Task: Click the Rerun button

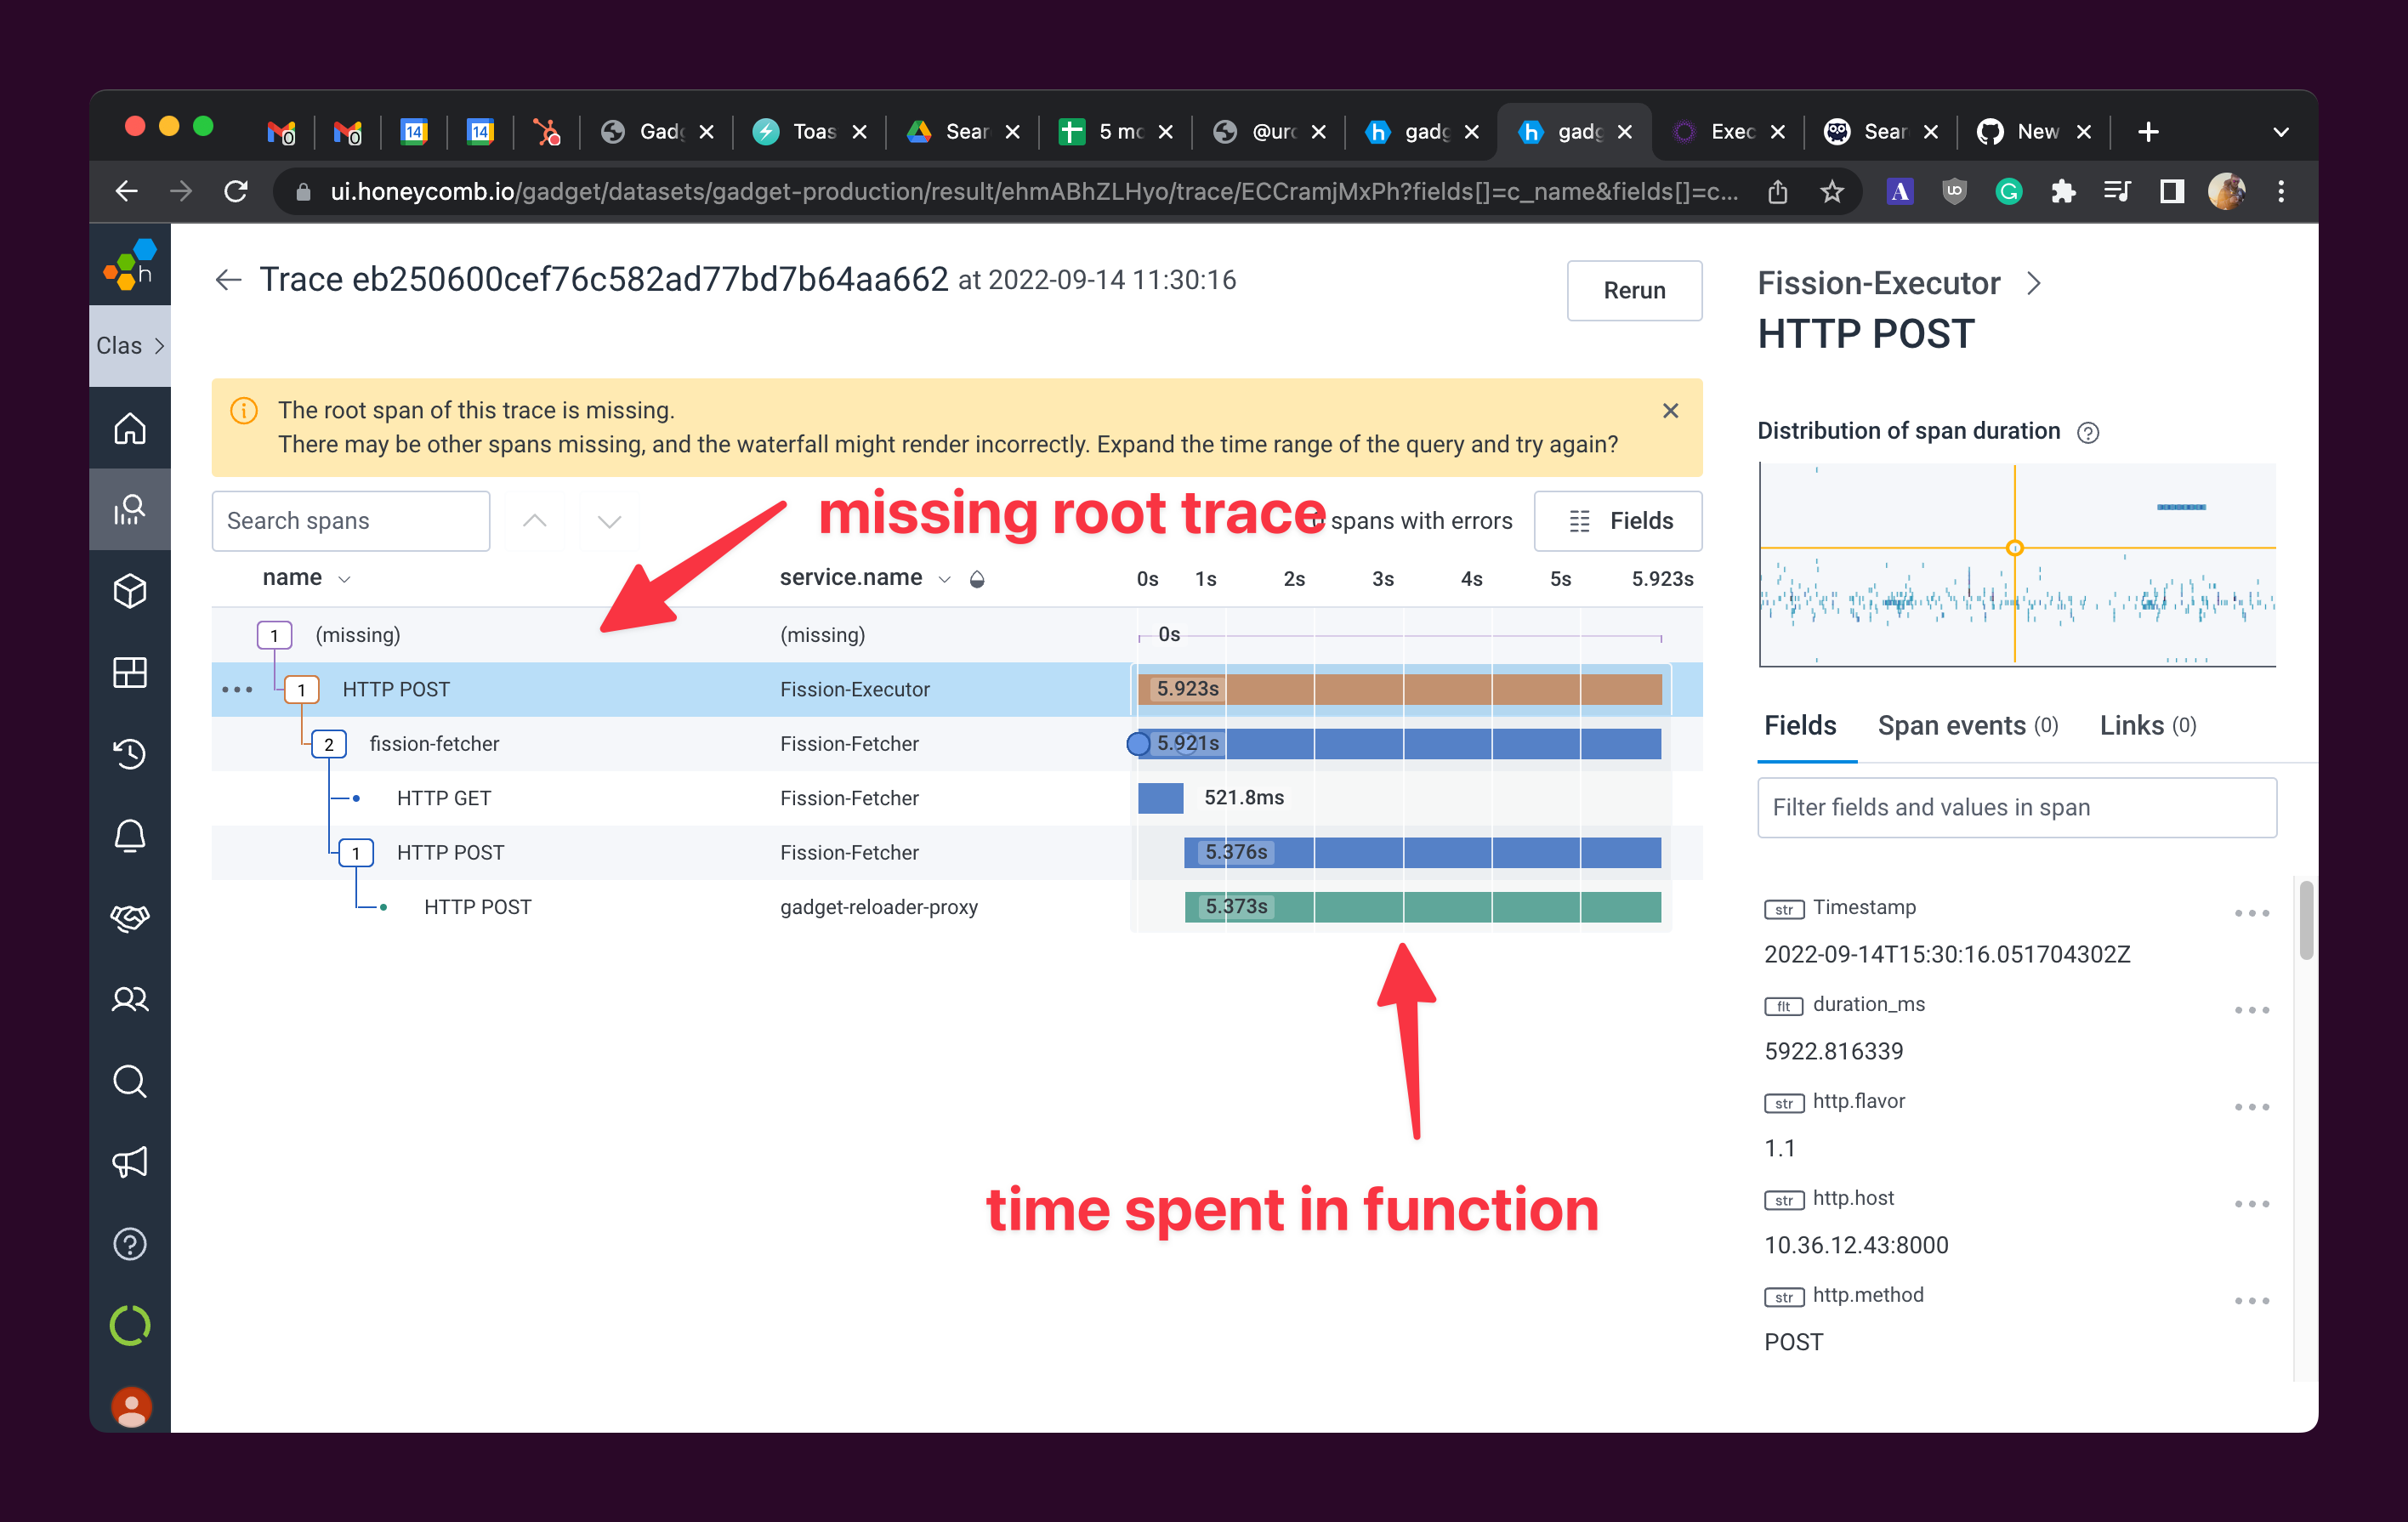Action: click(x=1634, y=291)
